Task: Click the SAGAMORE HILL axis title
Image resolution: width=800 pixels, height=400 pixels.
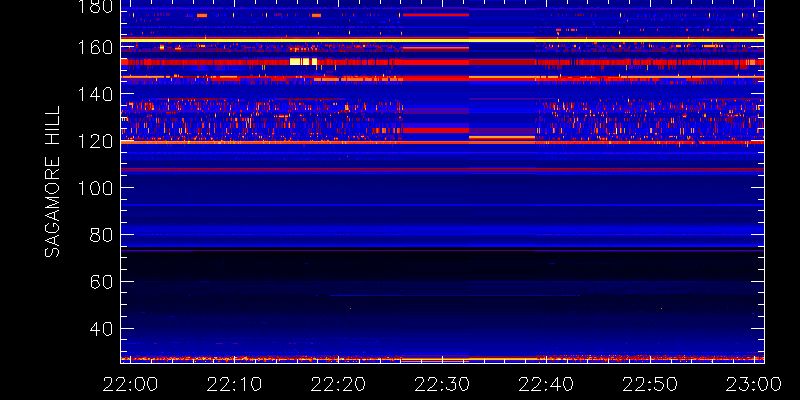Action: coord(53,182)
